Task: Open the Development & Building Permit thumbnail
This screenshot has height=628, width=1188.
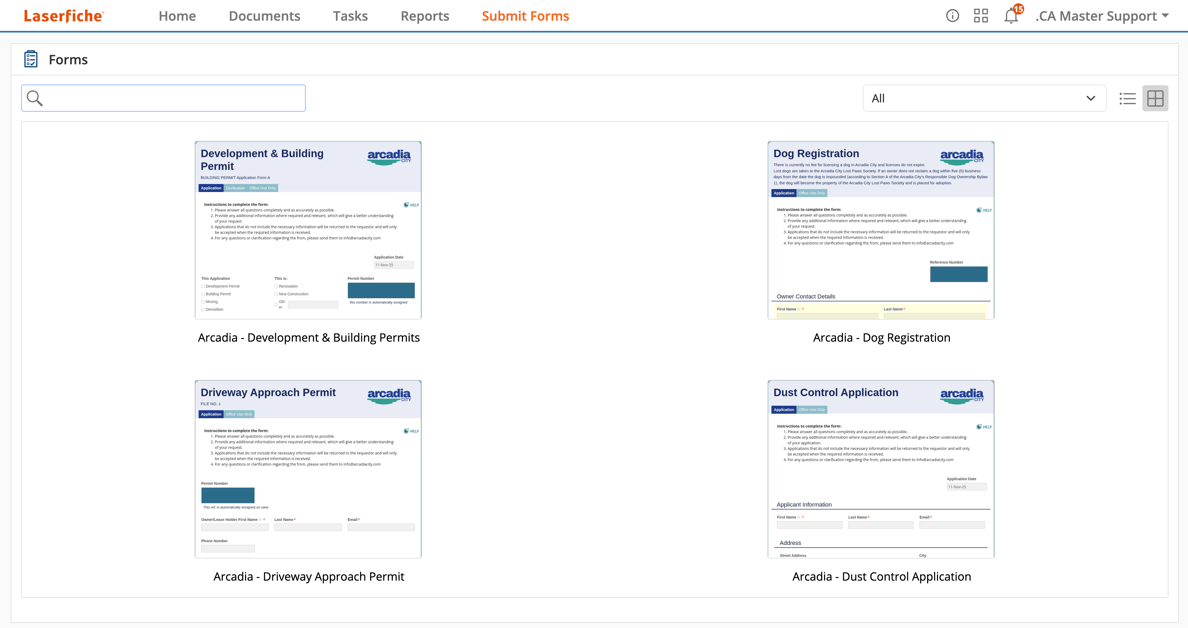Action: coord(308,230)
